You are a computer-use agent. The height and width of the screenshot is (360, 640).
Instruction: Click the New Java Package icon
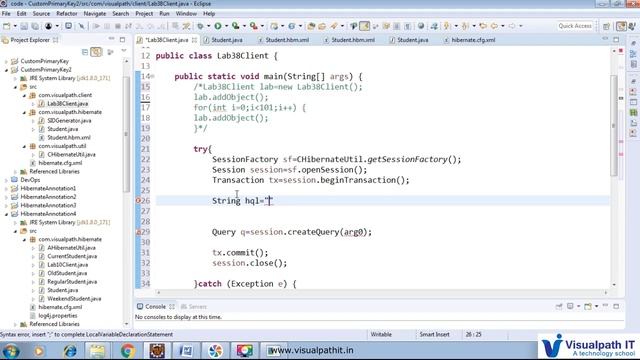(274, 26)
